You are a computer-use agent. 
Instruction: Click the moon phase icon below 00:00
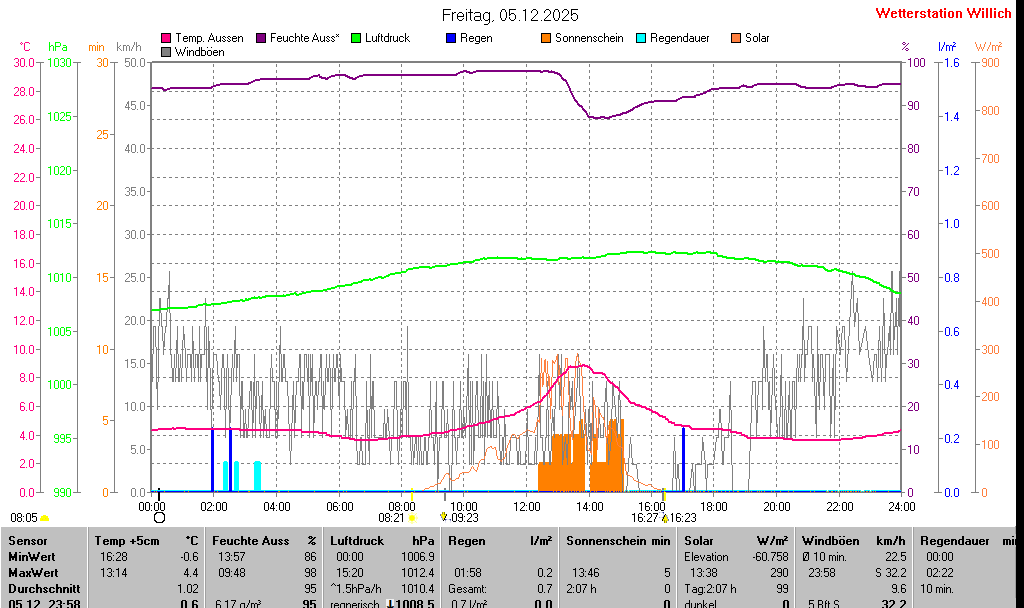pyautogui.click(x=159, y=517)
